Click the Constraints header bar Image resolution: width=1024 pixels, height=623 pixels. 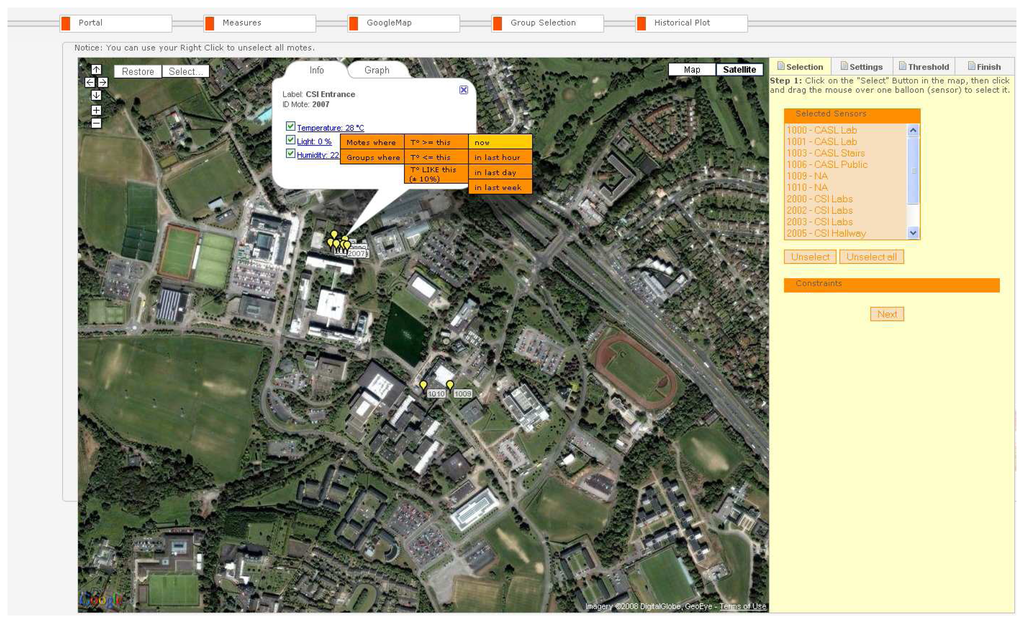click(891, 284)
